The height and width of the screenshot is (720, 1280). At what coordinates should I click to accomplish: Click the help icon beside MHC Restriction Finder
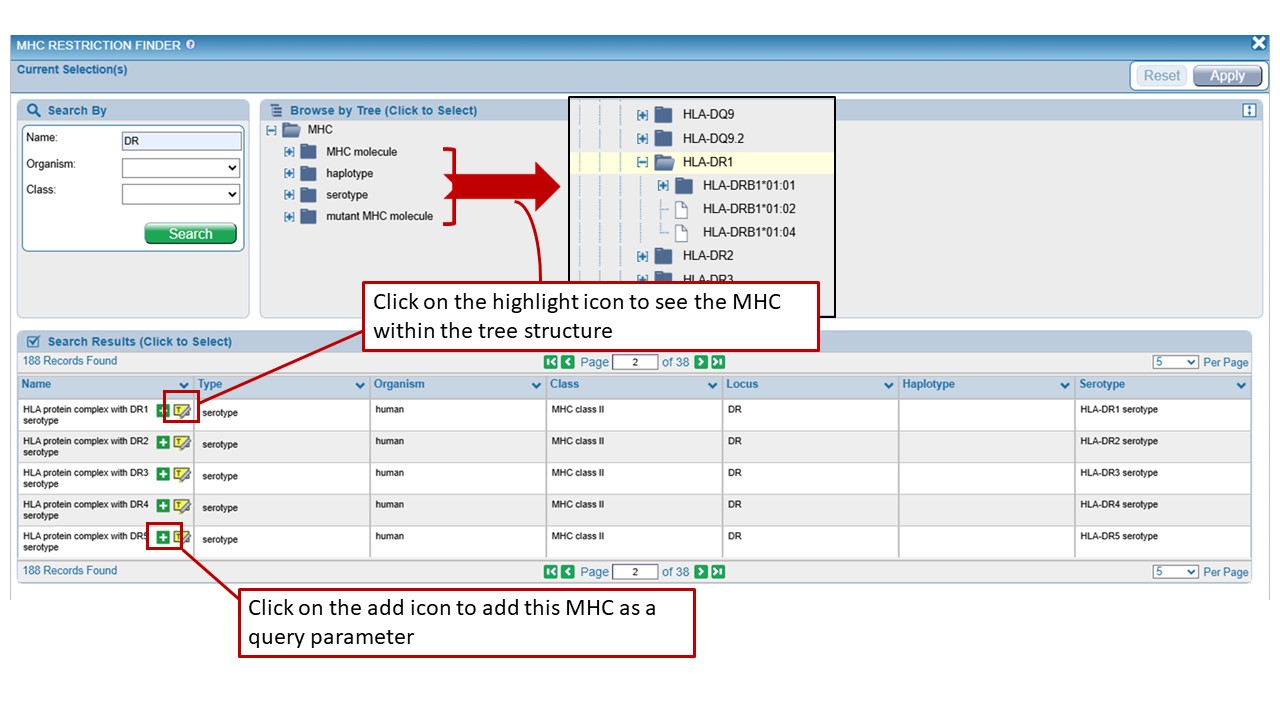(x=191, y=45)
